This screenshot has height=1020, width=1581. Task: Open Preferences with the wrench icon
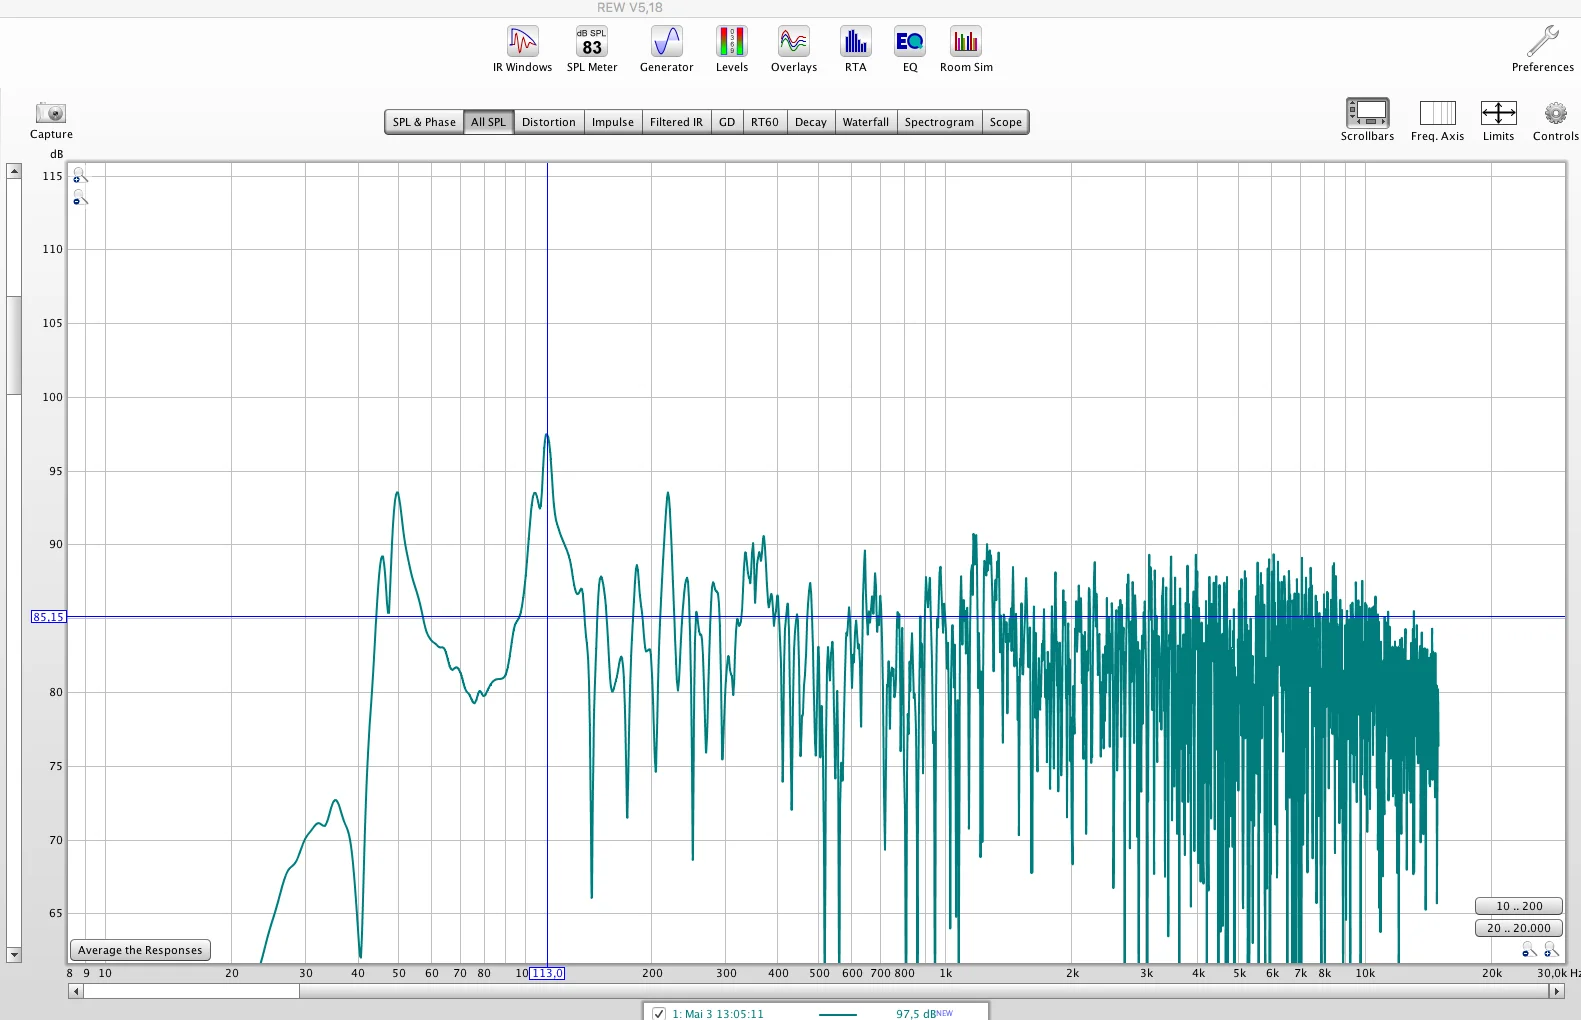pos(1542,49)
